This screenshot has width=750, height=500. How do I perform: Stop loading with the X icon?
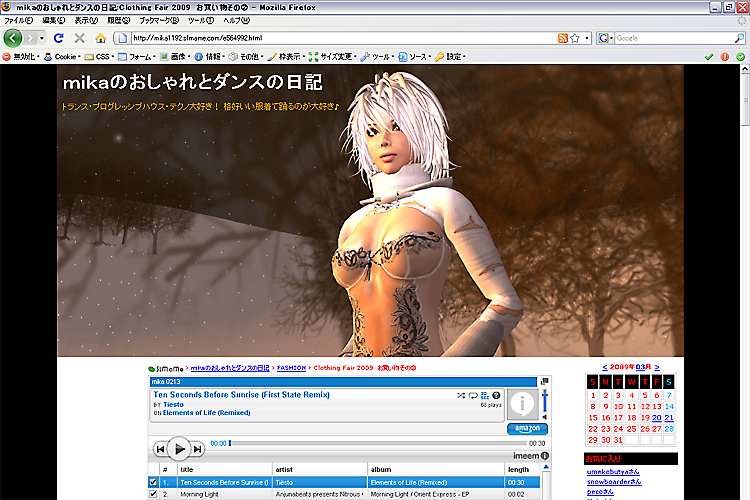point(80,38)
